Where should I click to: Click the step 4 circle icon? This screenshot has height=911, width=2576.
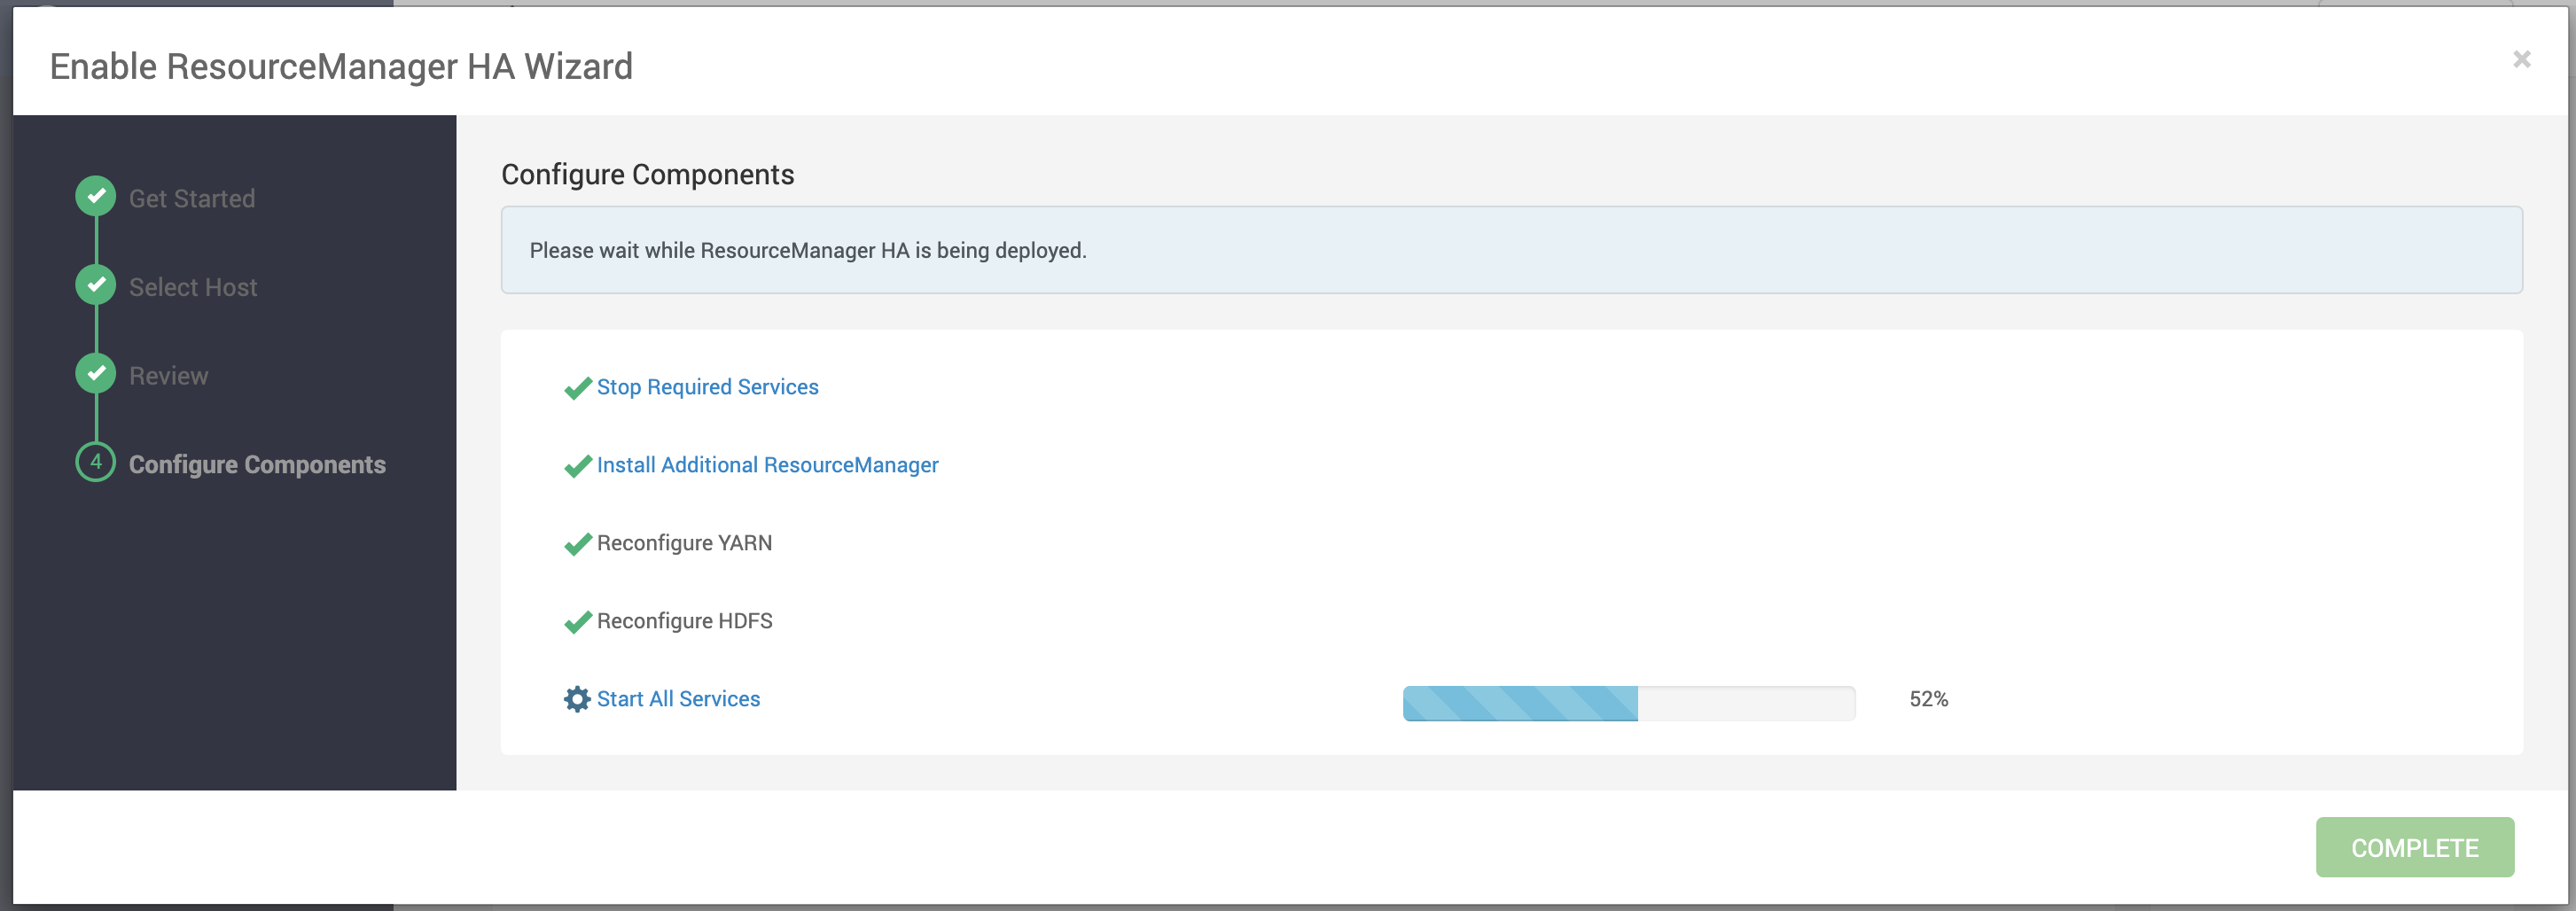96,462
